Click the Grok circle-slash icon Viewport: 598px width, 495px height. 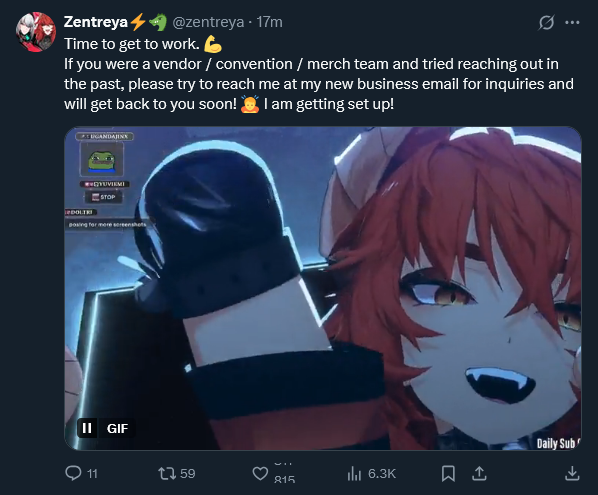pos(546,22)
